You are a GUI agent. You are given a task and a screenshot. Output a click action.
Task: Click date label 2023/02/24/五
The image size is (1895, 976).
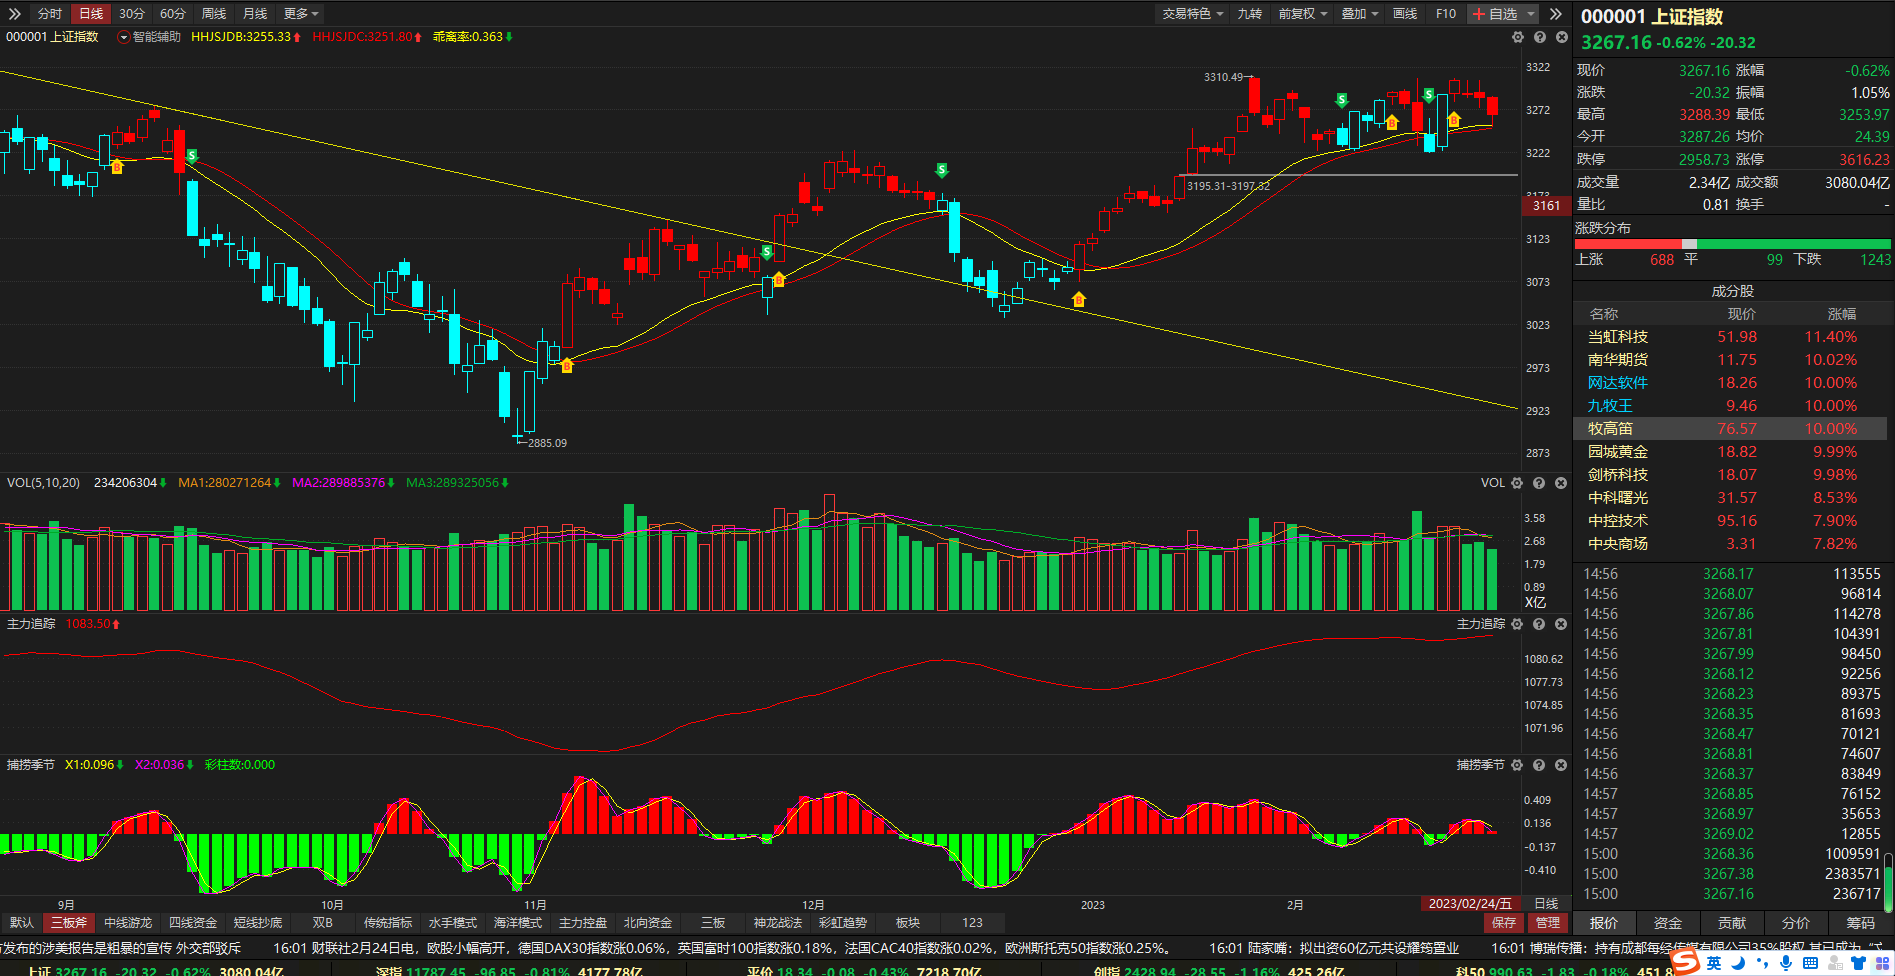click(1469, 904)
